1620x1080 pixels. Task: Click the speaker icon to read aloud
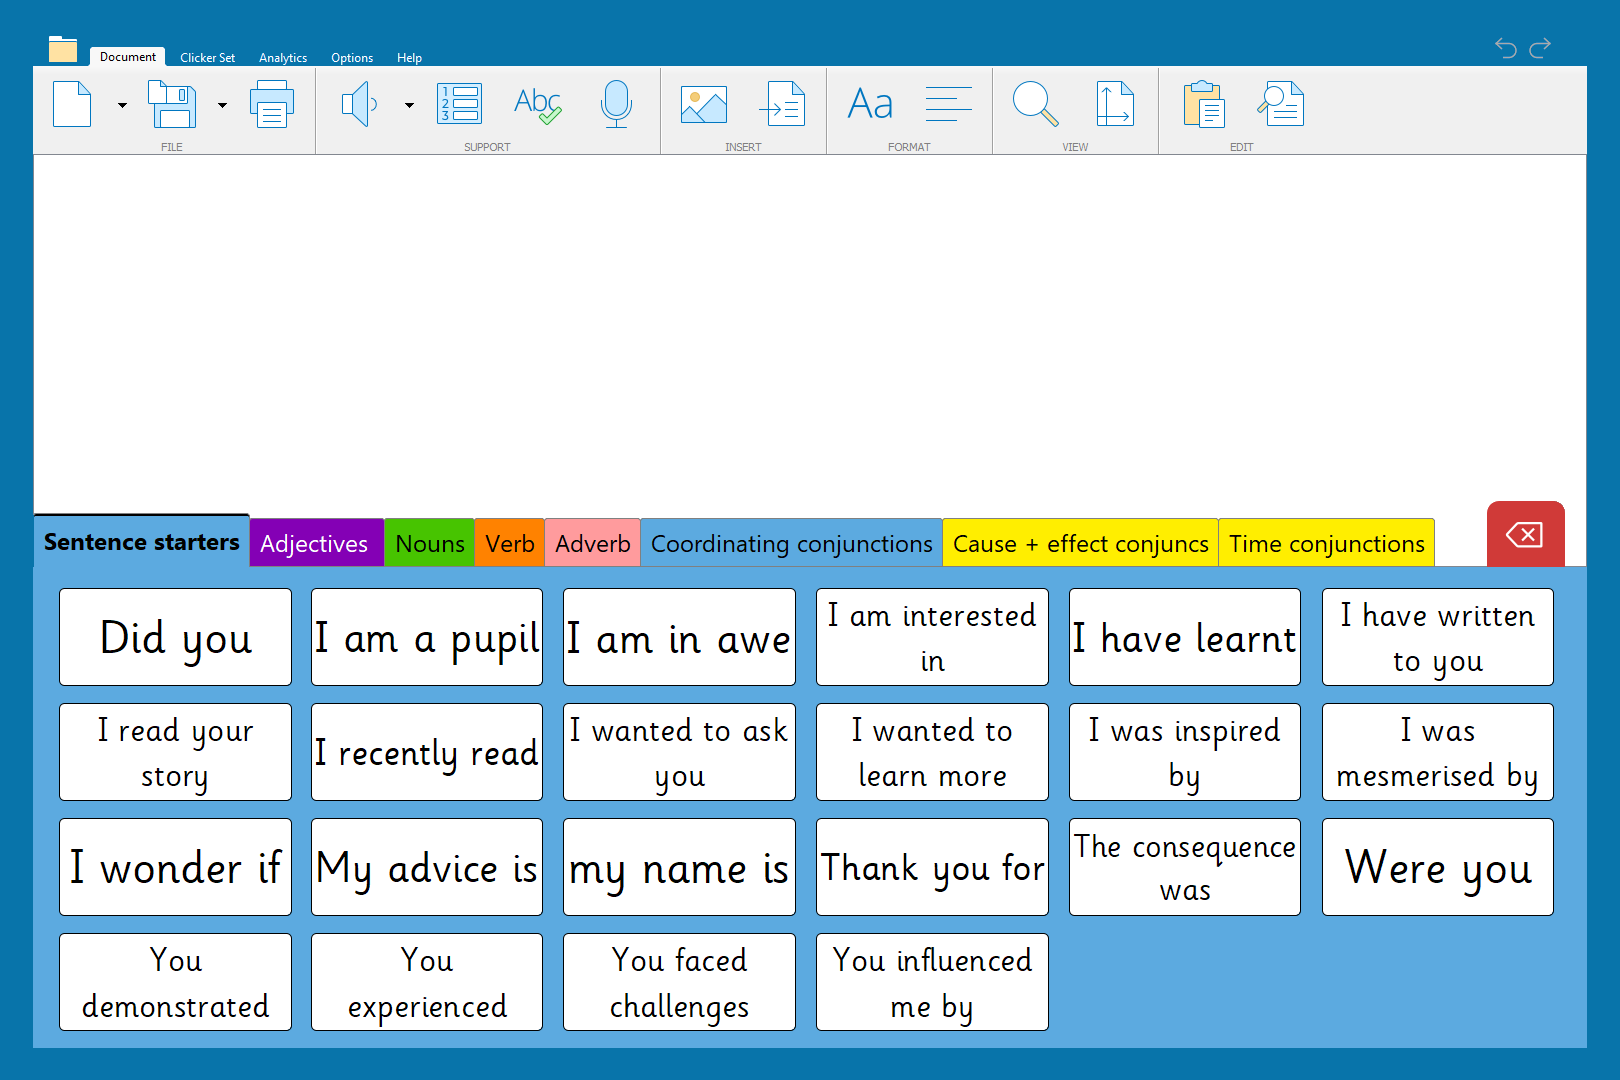359,104
